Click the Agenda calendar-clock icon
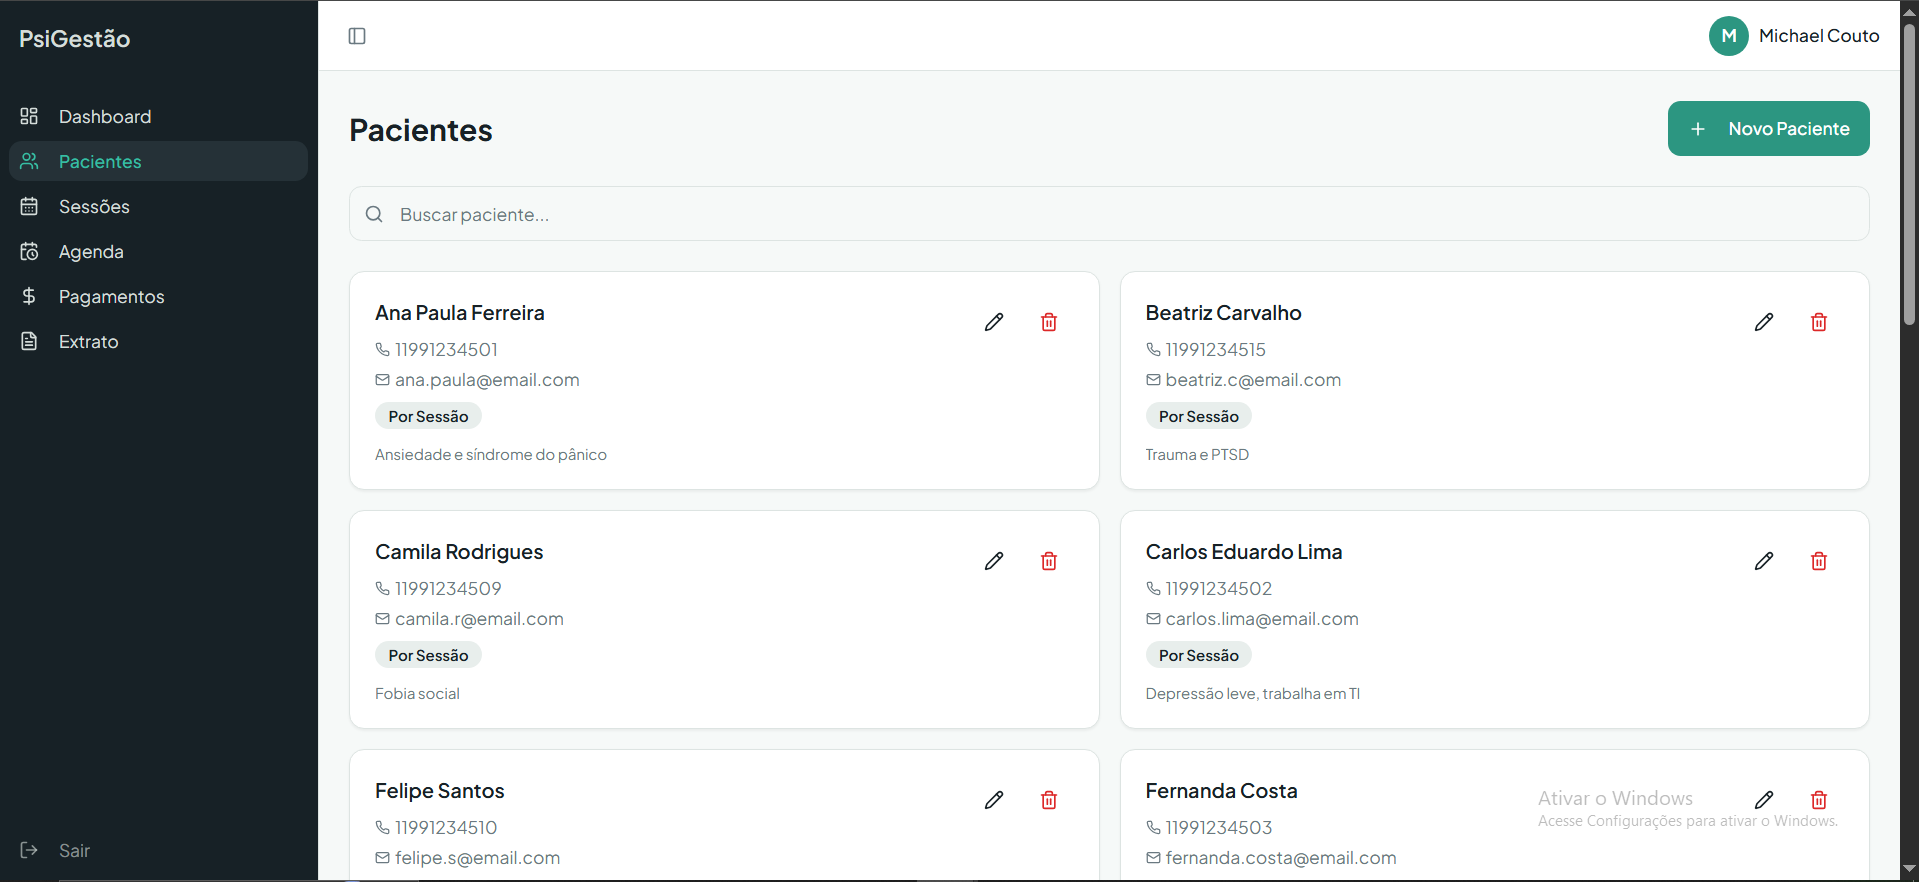The image size is (1919, 882). [29, 251]
